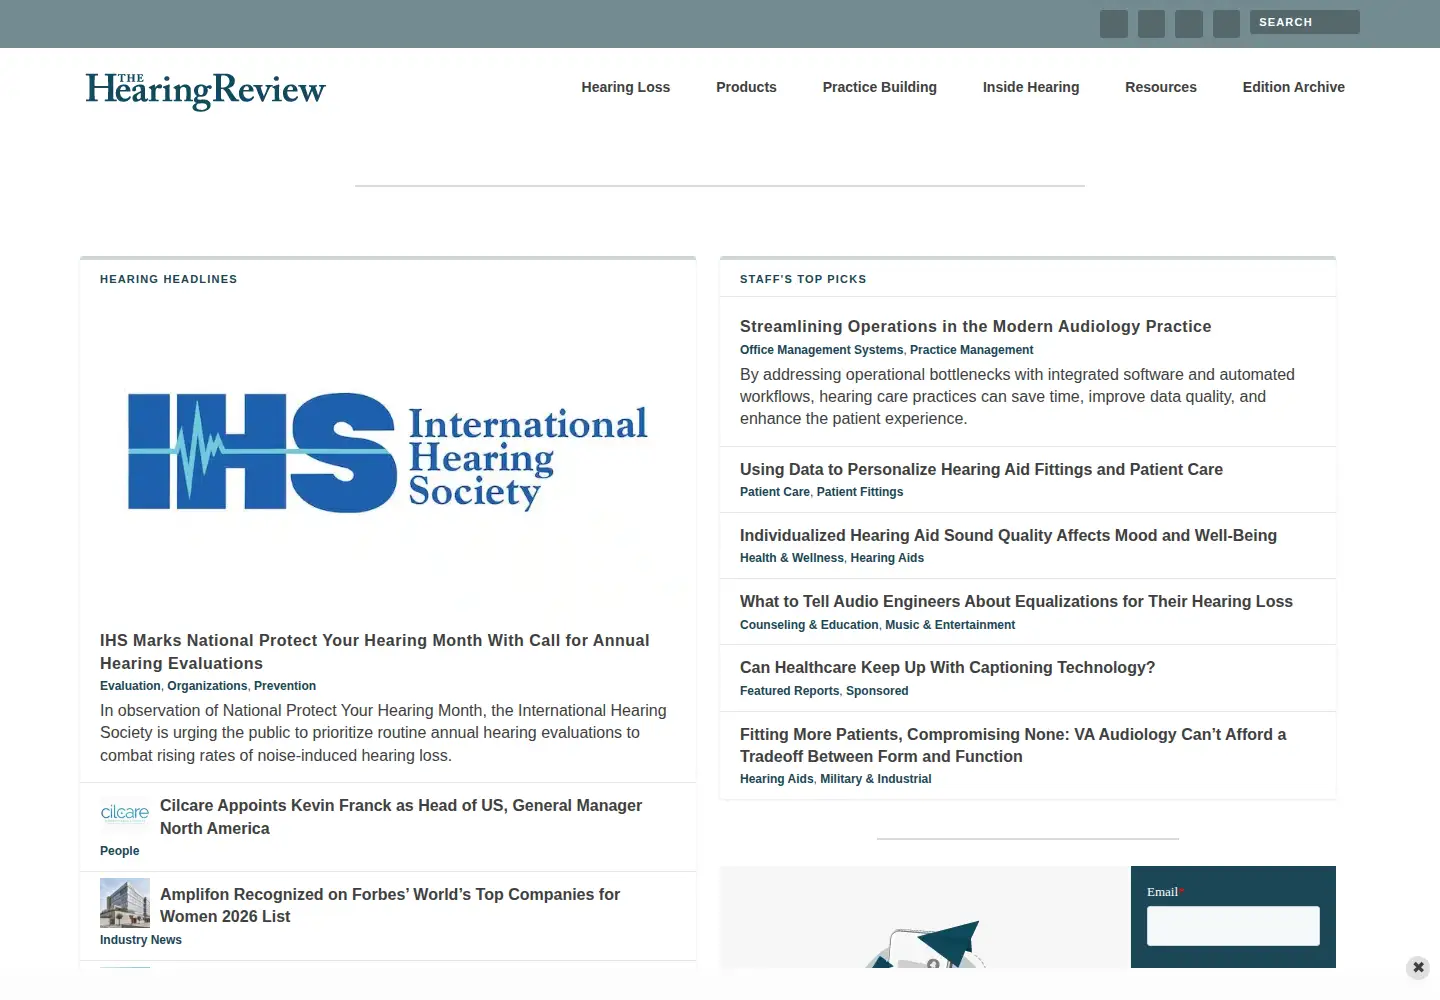Dismiss the bottom banner with the X icon
1440x1000 pixels.
point(1418,967)
